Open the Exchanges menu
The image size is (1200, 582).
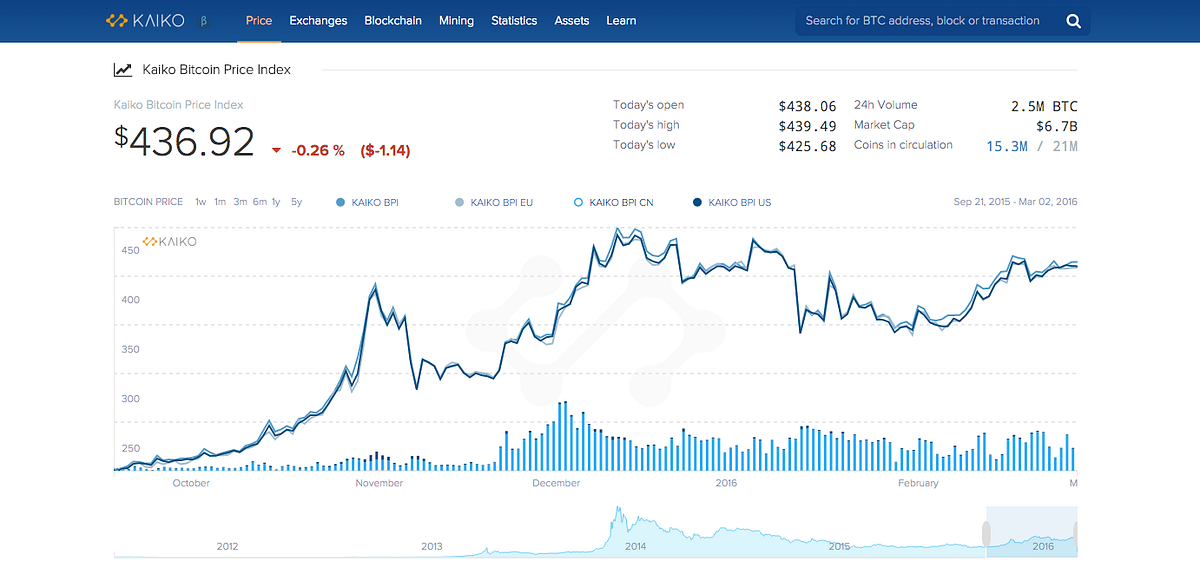[x=318, y=21]
